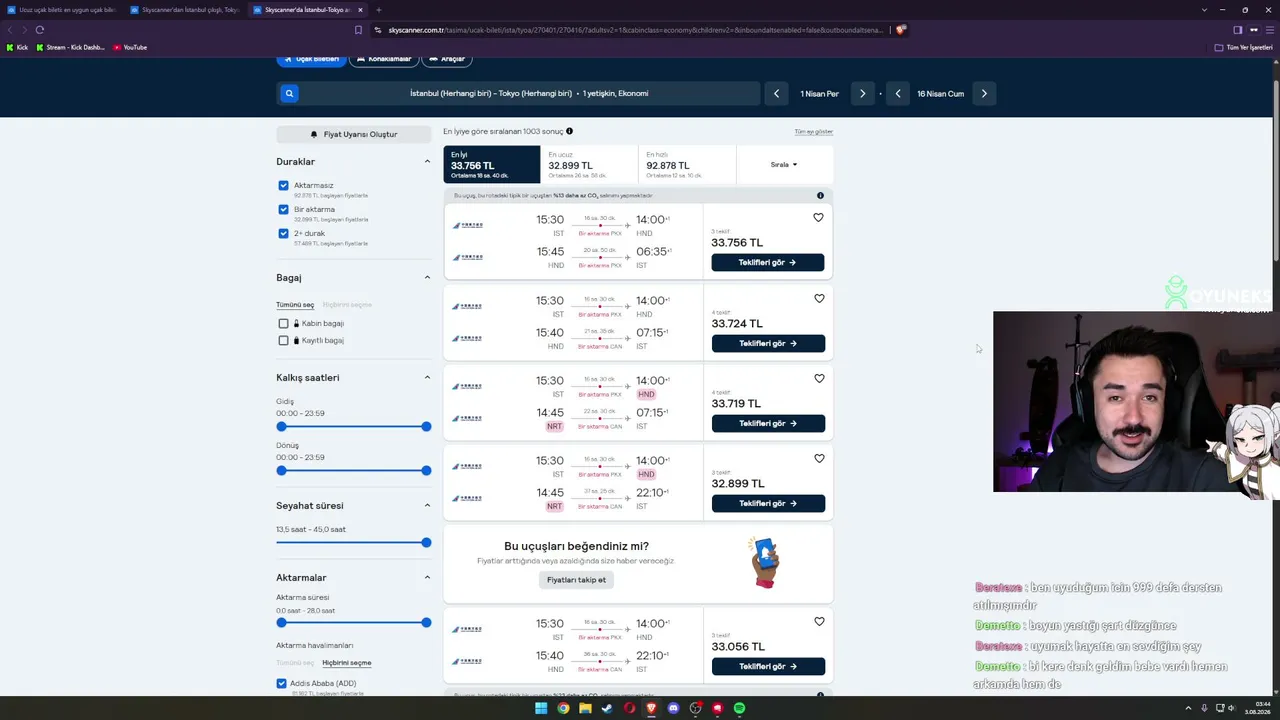Viewport: 1280px width, 720px height.
Task: Bookmark this page via address bar icon
Action: (x=358, y=30)
